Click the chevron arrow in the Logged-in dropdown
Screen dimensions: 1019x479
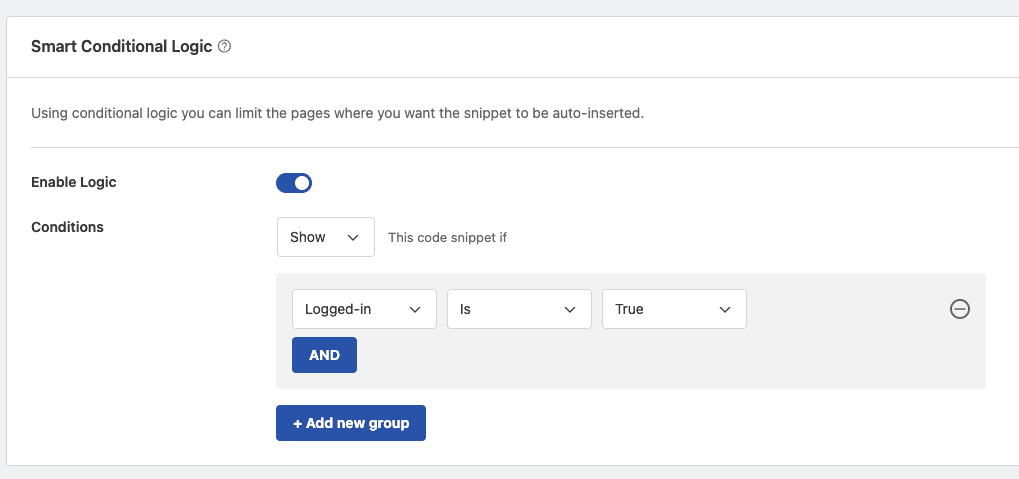click(415, 309)
